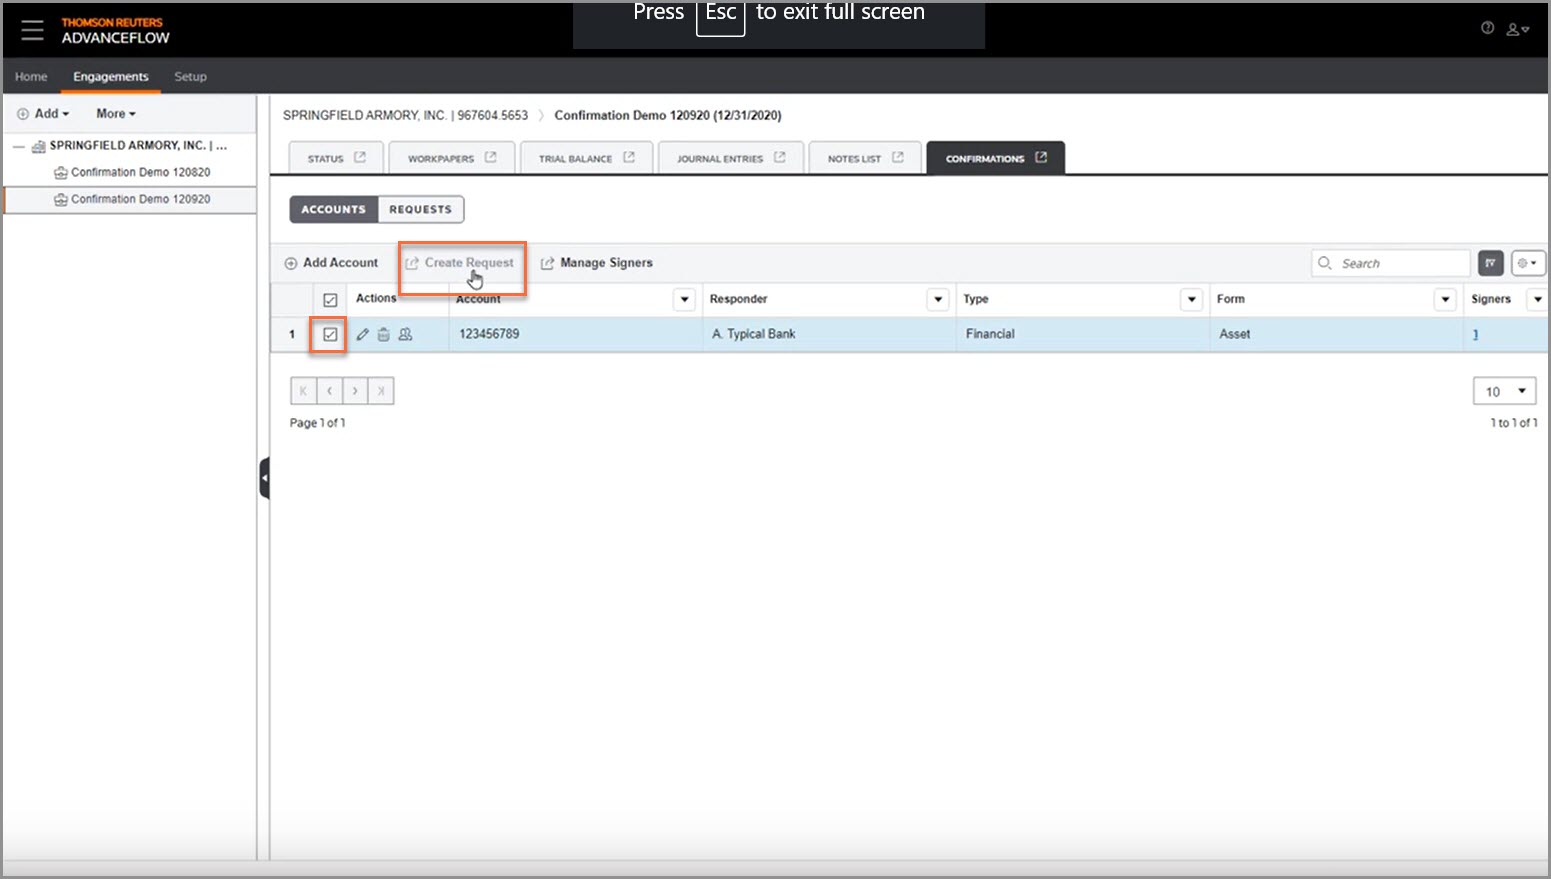Viewport: 1551px width, 879px height.
Task: Open the Responder column filter dropdown
Action: click(937, 299)
